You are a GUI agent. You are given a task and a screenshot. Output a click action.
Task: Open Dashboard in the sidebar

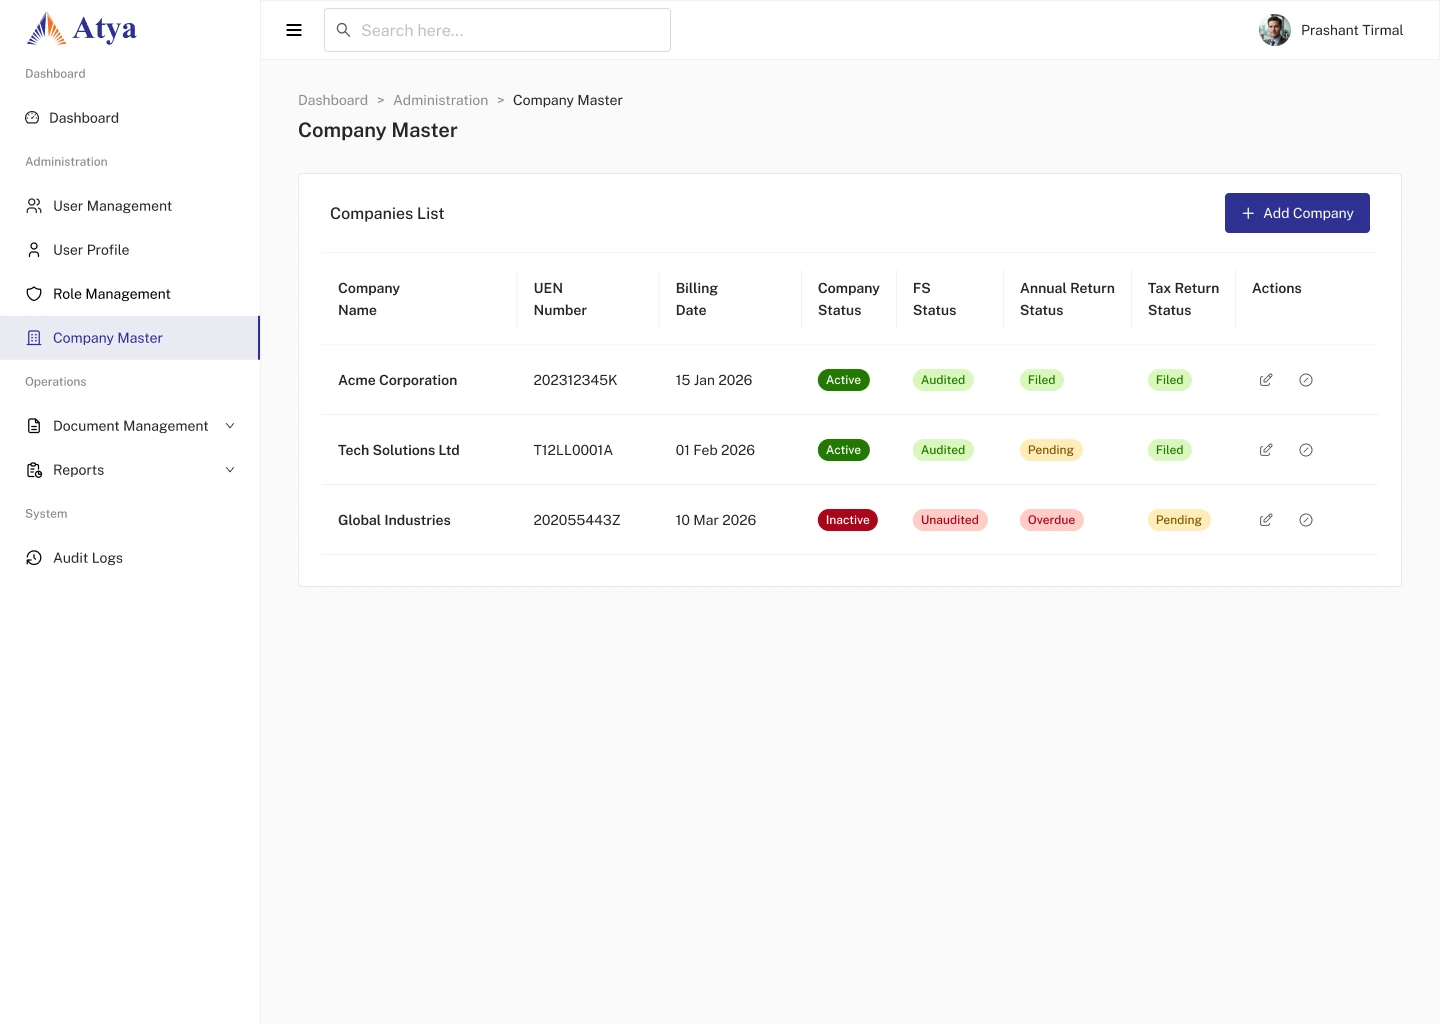(130, 118)
